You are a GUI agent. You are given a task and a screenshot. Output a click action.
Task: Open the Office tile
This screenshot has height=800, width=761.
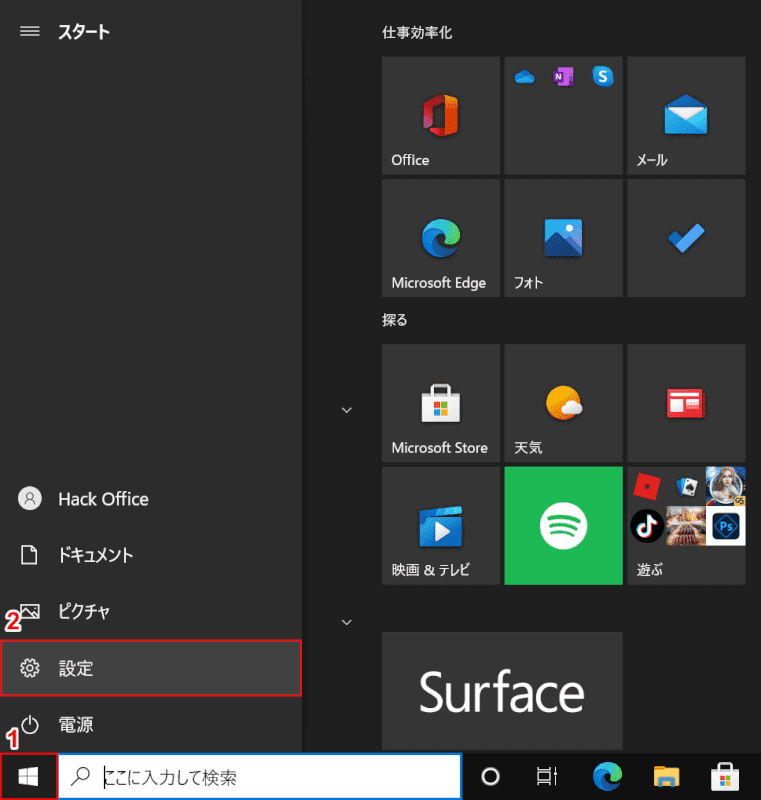tap(441, 115)
